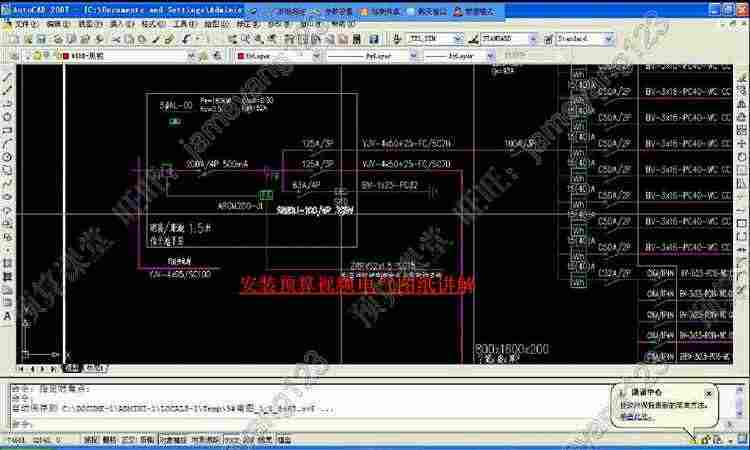Toggle 极轴 polar tracking in status bar
This screenshot has height=450, width=750.
[146, 439]
